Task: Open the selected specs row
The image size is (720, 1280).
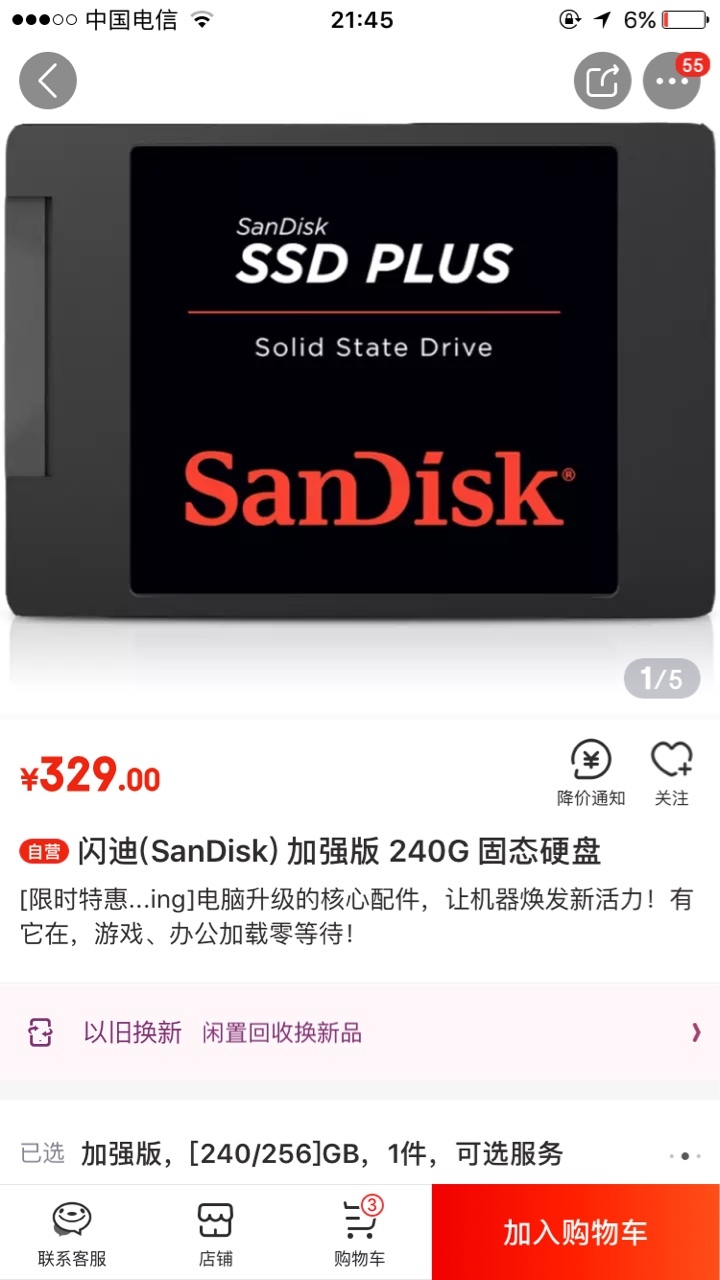Action: click(360, 1153)
